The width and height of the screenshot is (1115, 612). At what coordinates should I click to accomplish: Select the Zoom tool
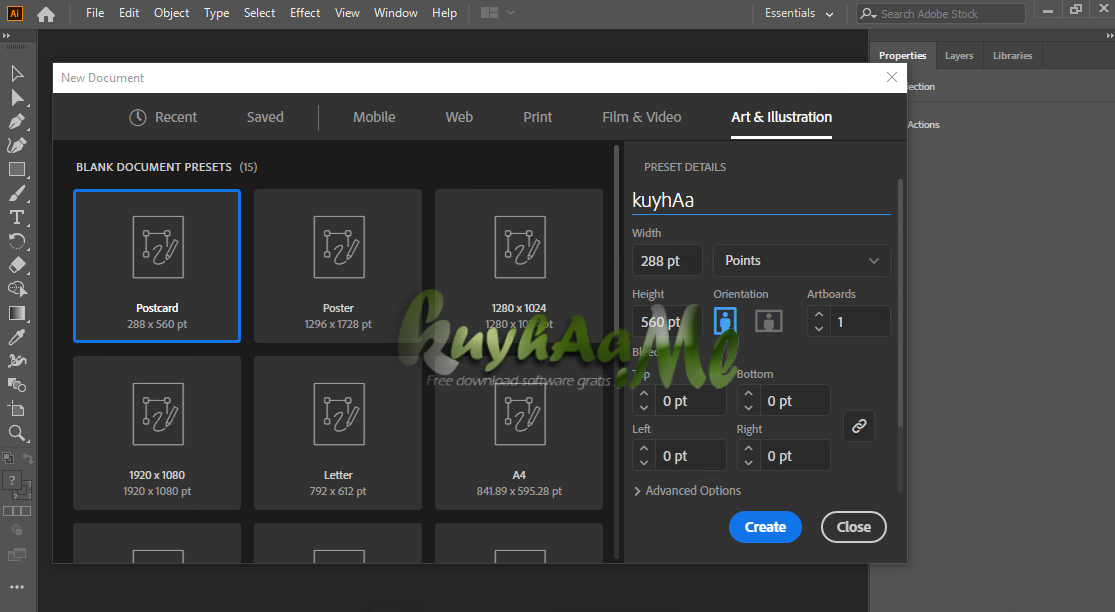(17, 433)
